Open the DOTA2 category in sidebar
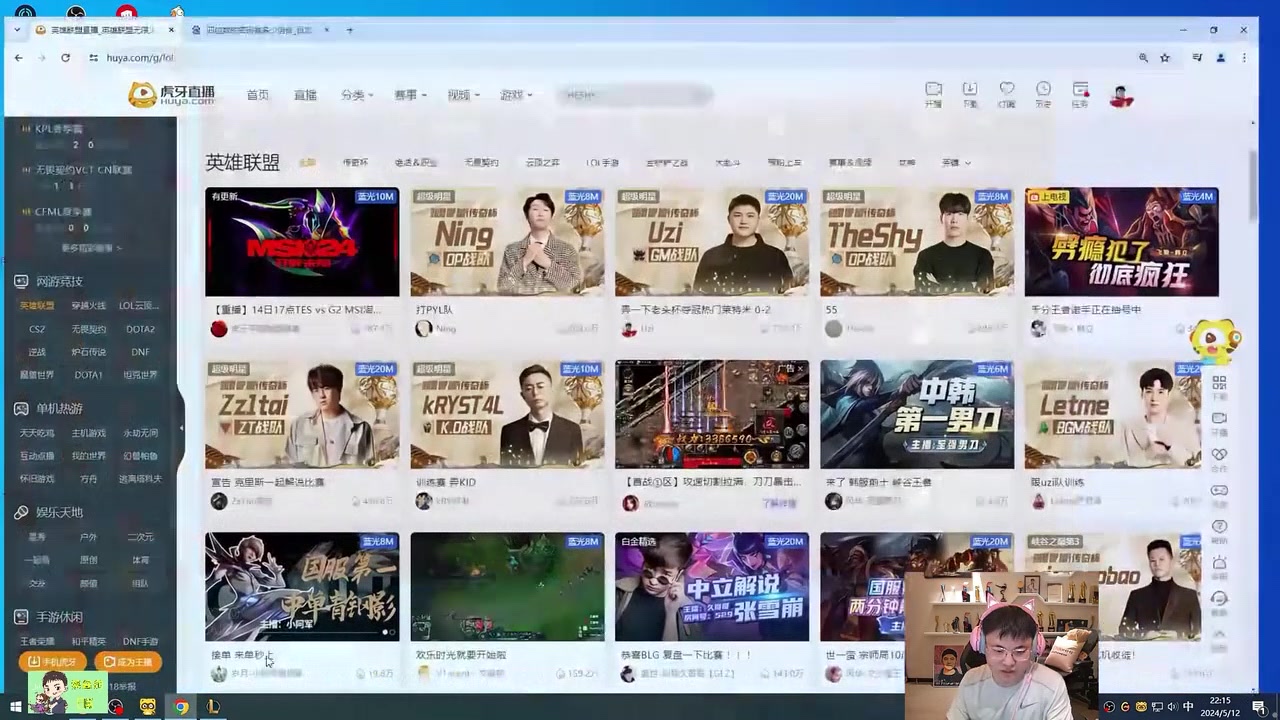The image size is (1280, 720). coord(140,329)
